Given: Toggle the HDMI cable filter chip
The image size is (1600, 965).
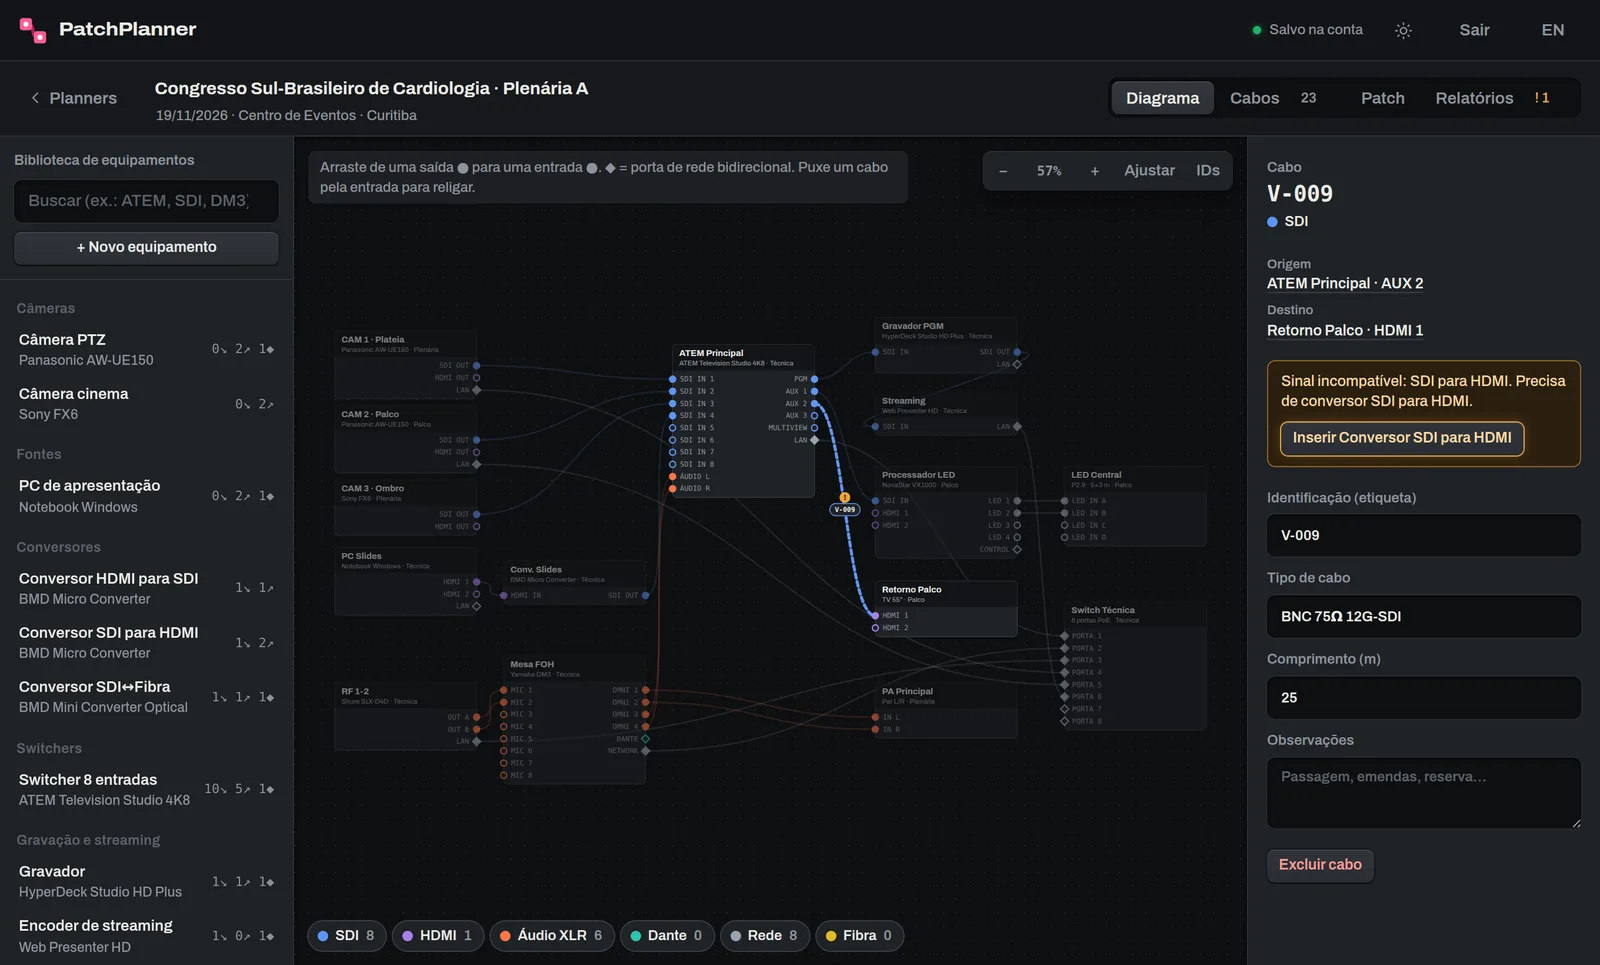Looking at the screenshot, I should [438, 936].
